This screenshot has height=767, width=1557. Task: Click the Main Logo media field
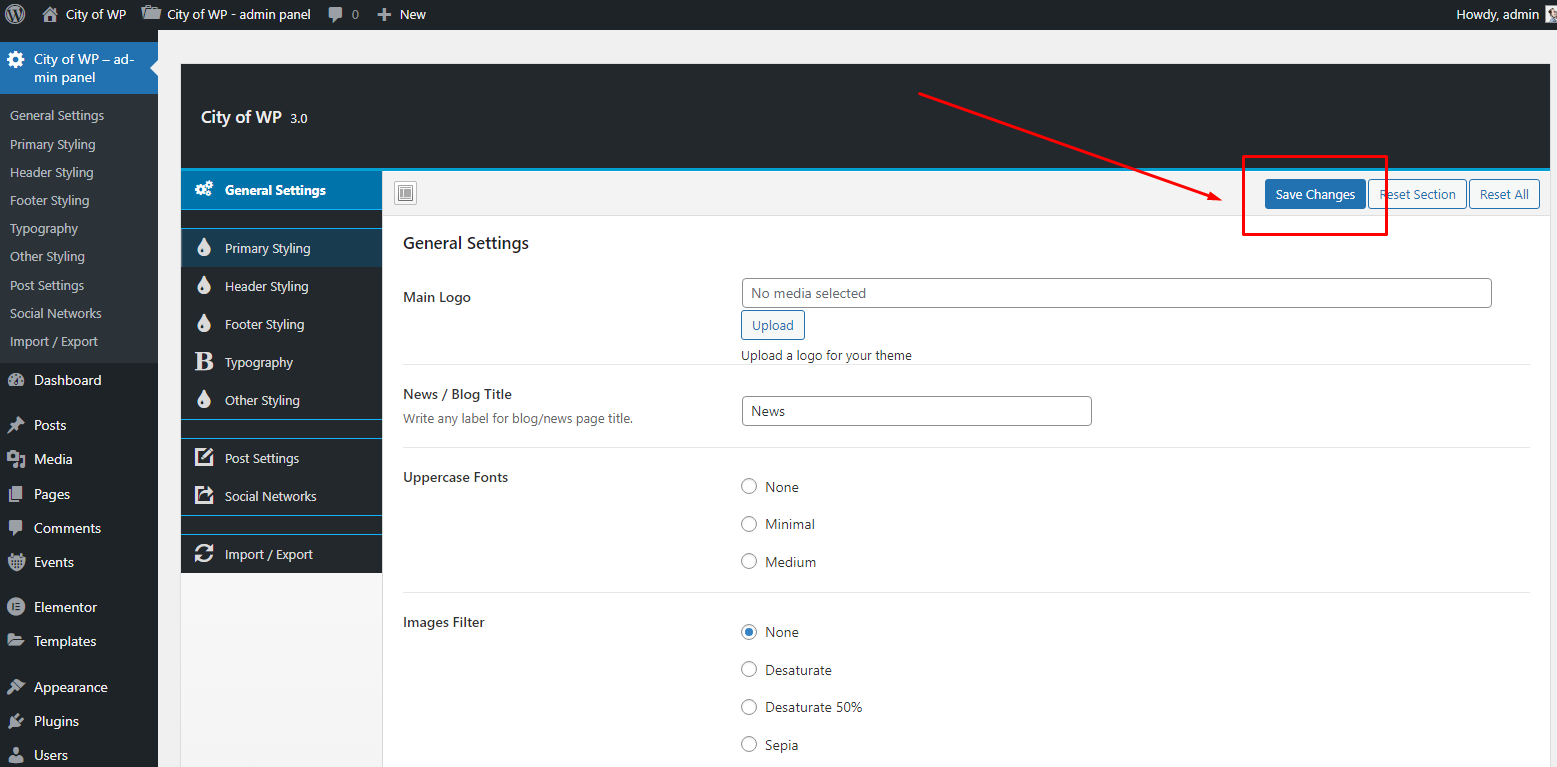[x=1116, y=293]
